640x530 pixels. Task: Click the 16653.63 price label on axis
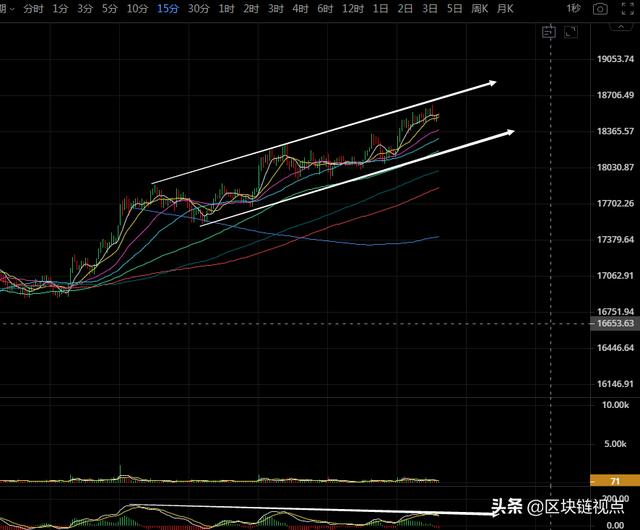click(613, 324)
